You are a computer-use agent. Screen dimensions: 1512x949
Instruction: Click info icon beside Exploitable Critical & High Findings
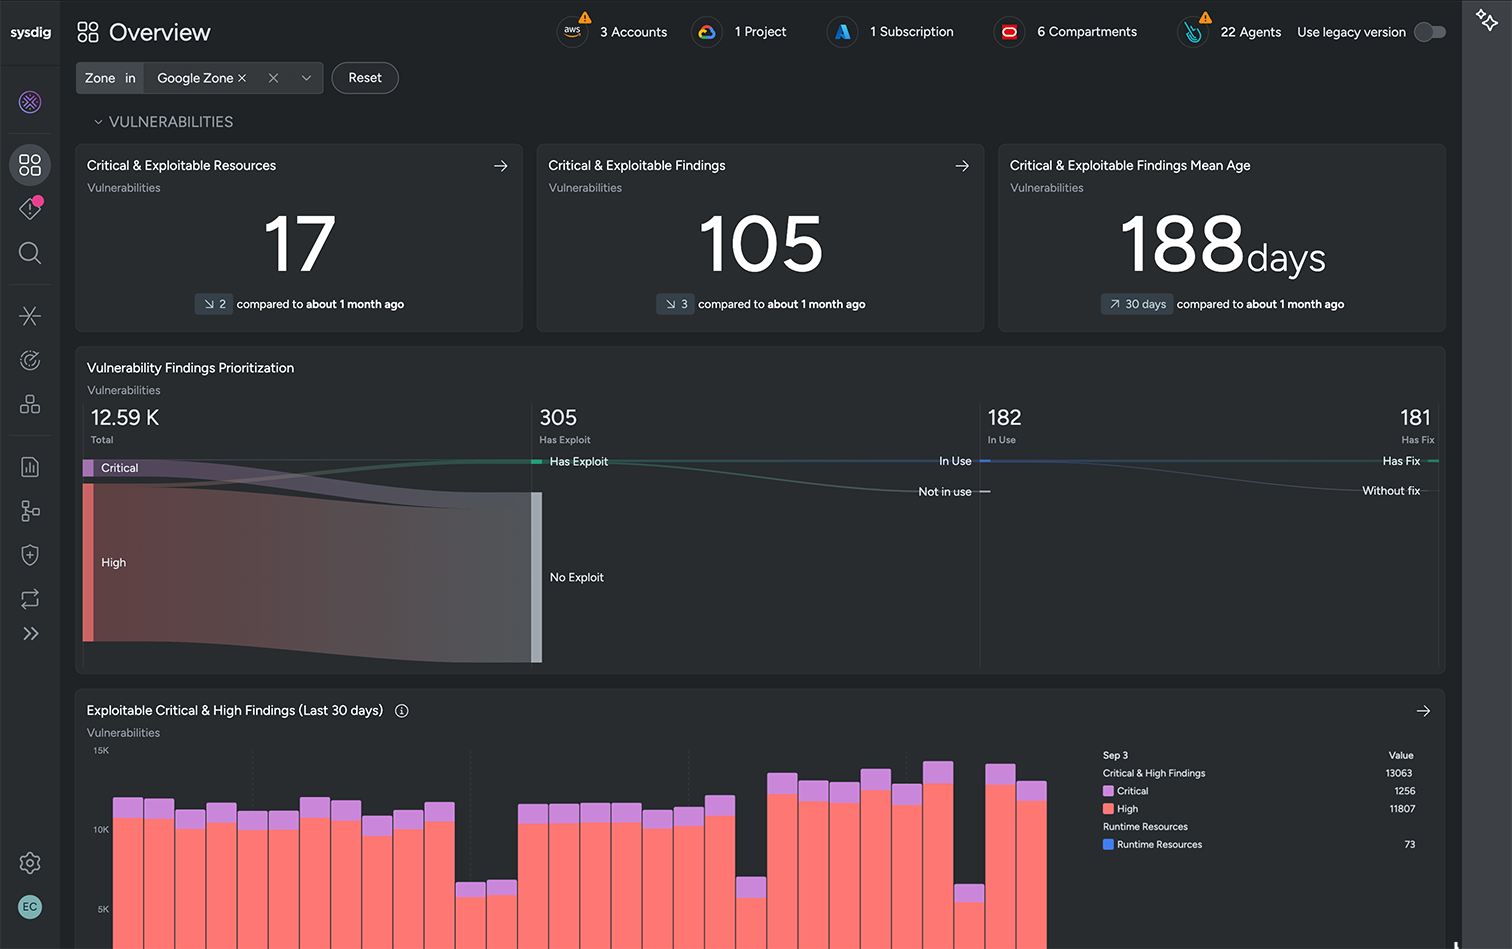click(402, 711)
